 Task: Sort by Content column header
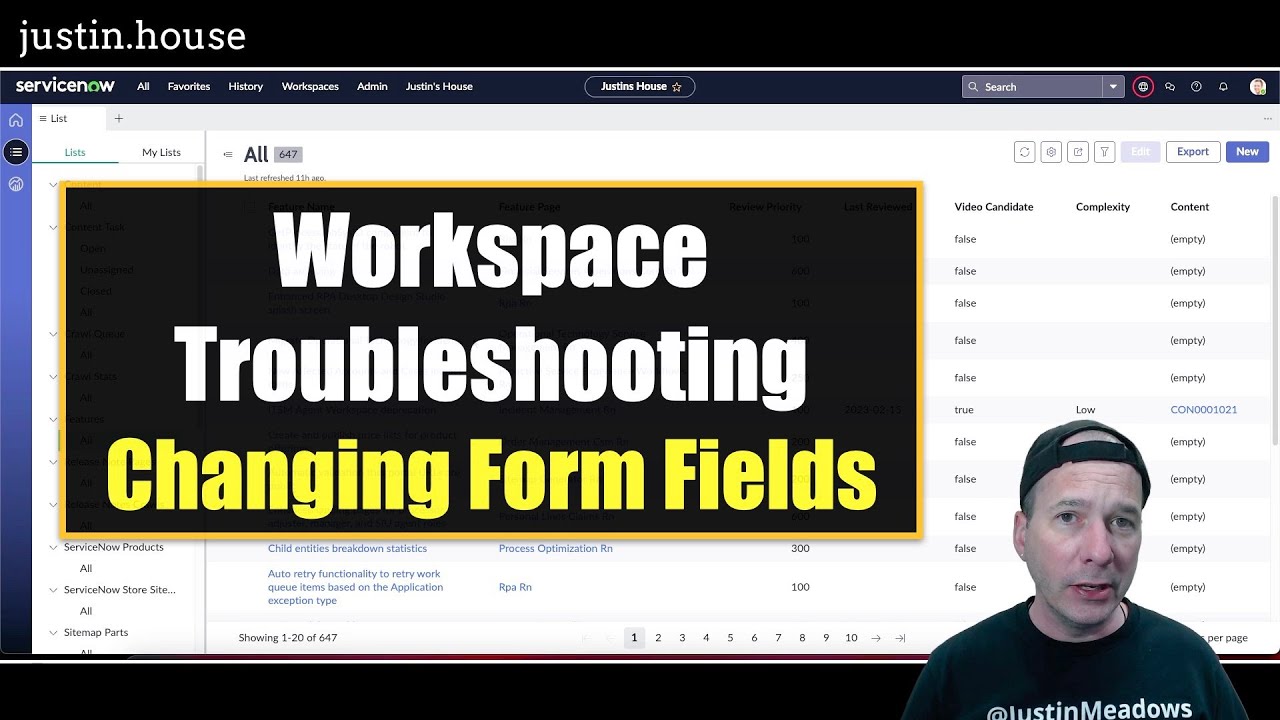pyautogui.click(x=1190, y=207)
